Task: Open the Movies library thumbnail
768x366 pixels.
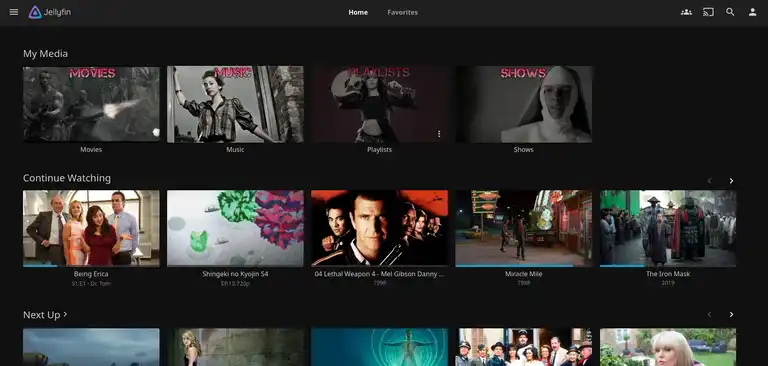Action: (91, 104)
